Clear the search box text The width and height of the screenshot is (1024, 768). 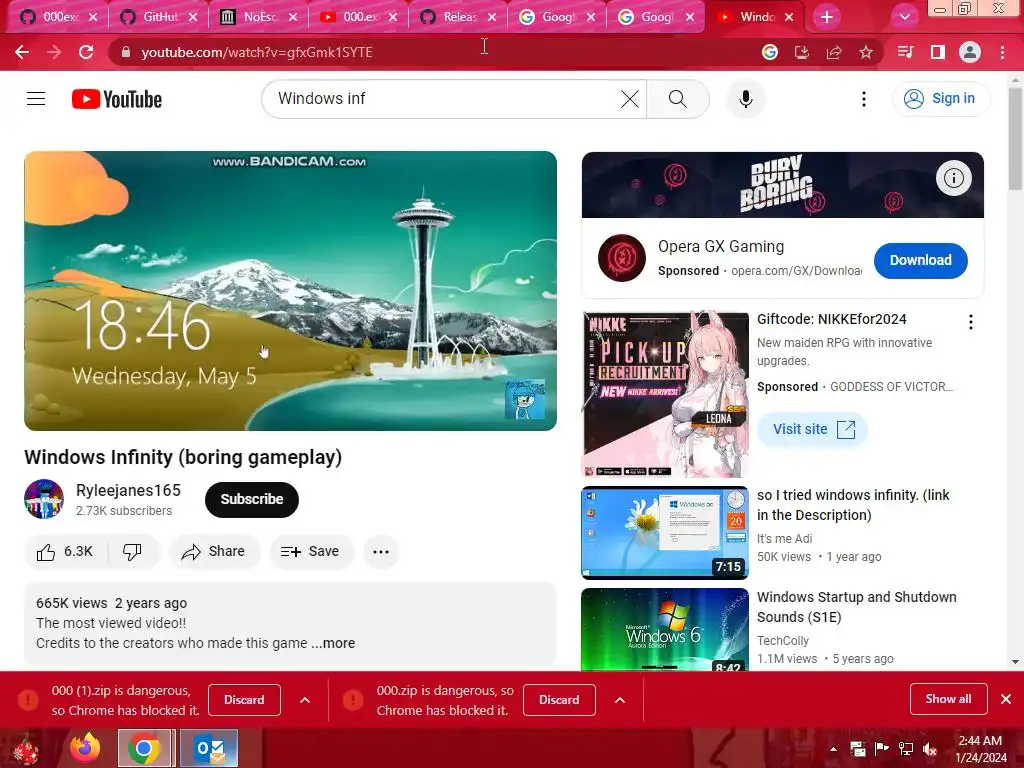tap(630, 99)
